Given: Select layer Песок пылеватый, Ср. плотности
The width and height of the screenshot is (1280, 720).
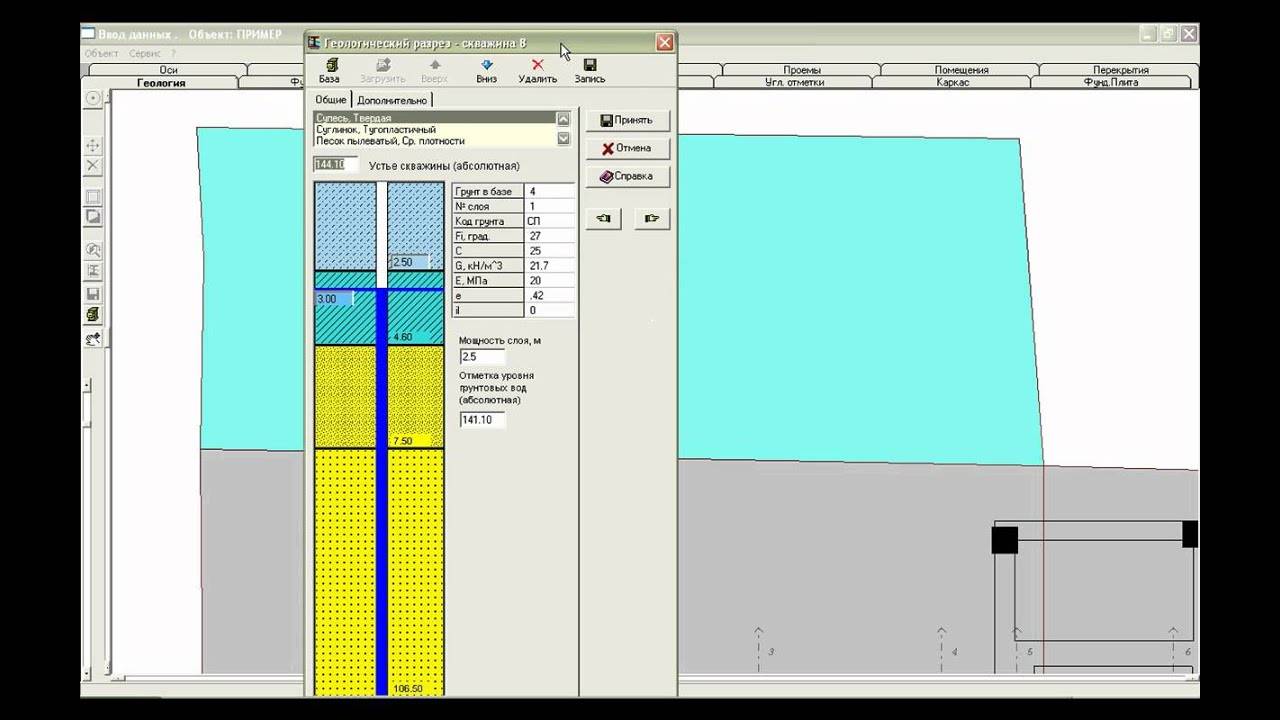Looking at the screenshot, I should pos(434,142).
